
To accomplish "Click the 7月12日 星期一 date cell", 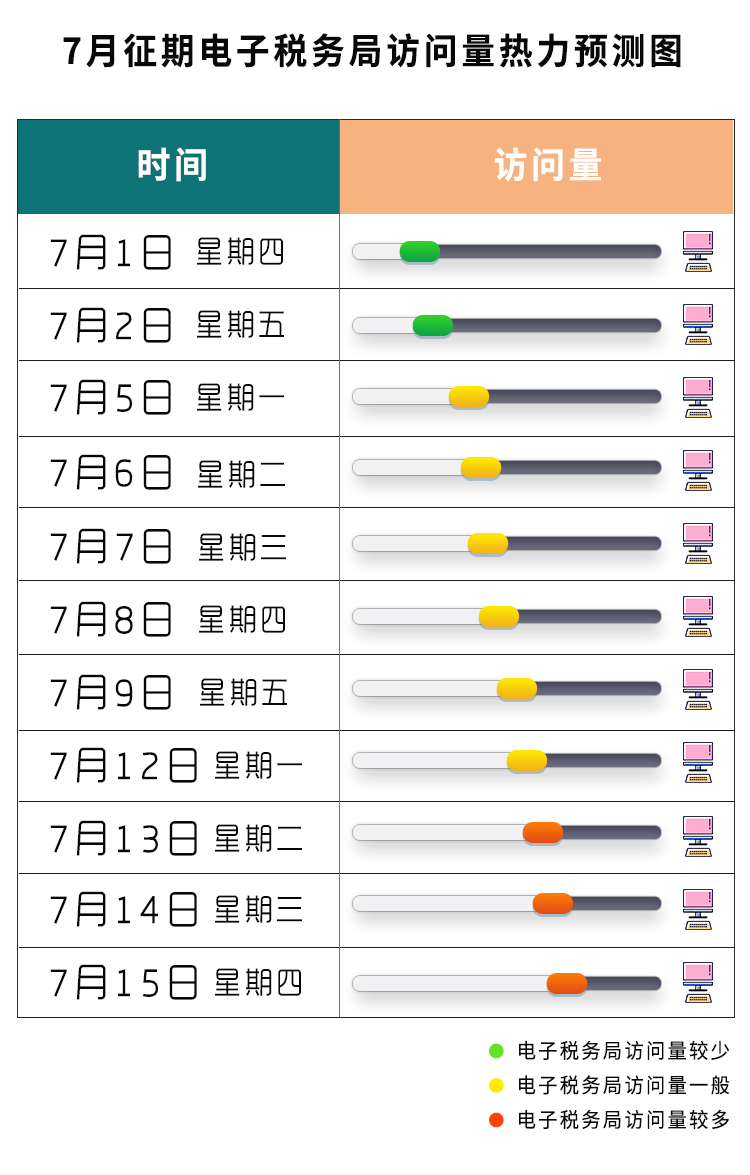I will pyautogui.click(x=178, y=766).
